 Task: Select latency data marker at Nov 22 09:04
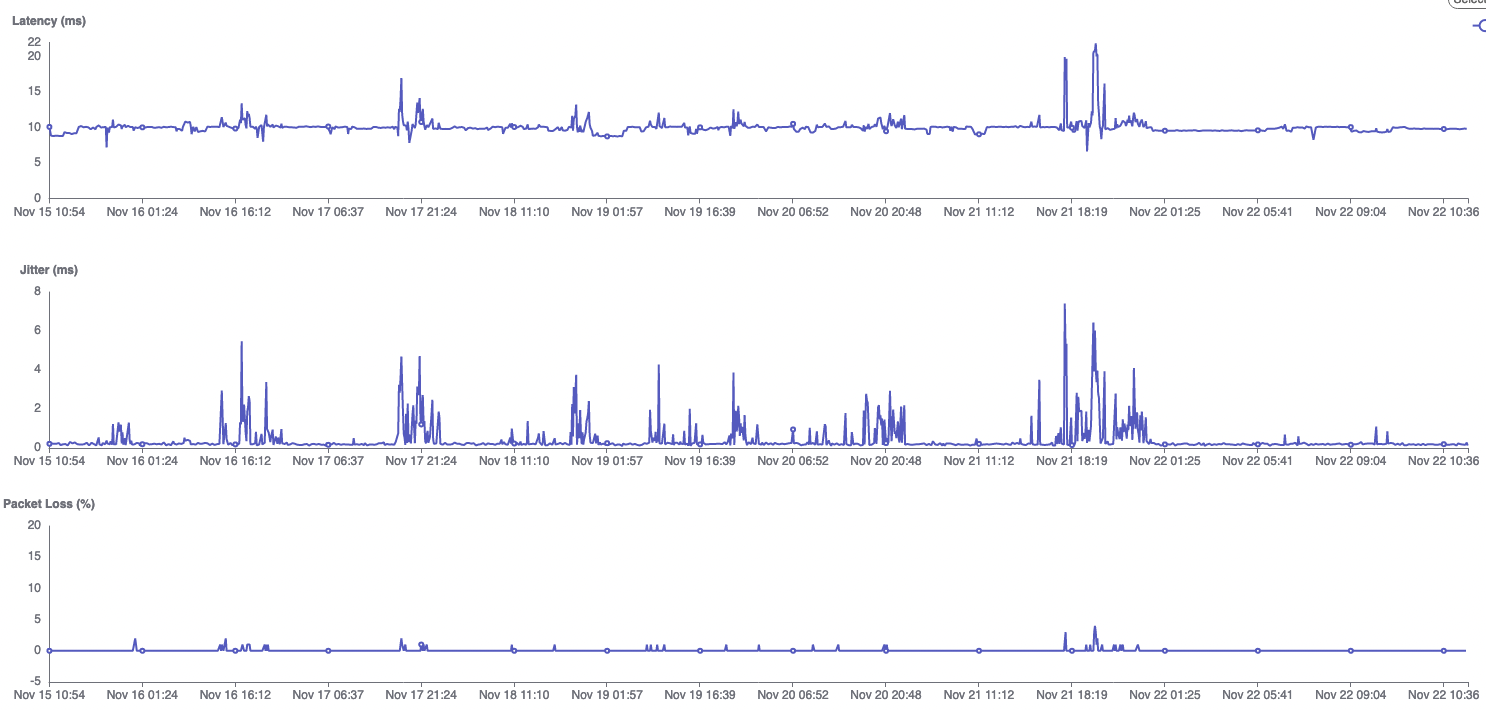pyautogui.click(x=1350, y=128)
